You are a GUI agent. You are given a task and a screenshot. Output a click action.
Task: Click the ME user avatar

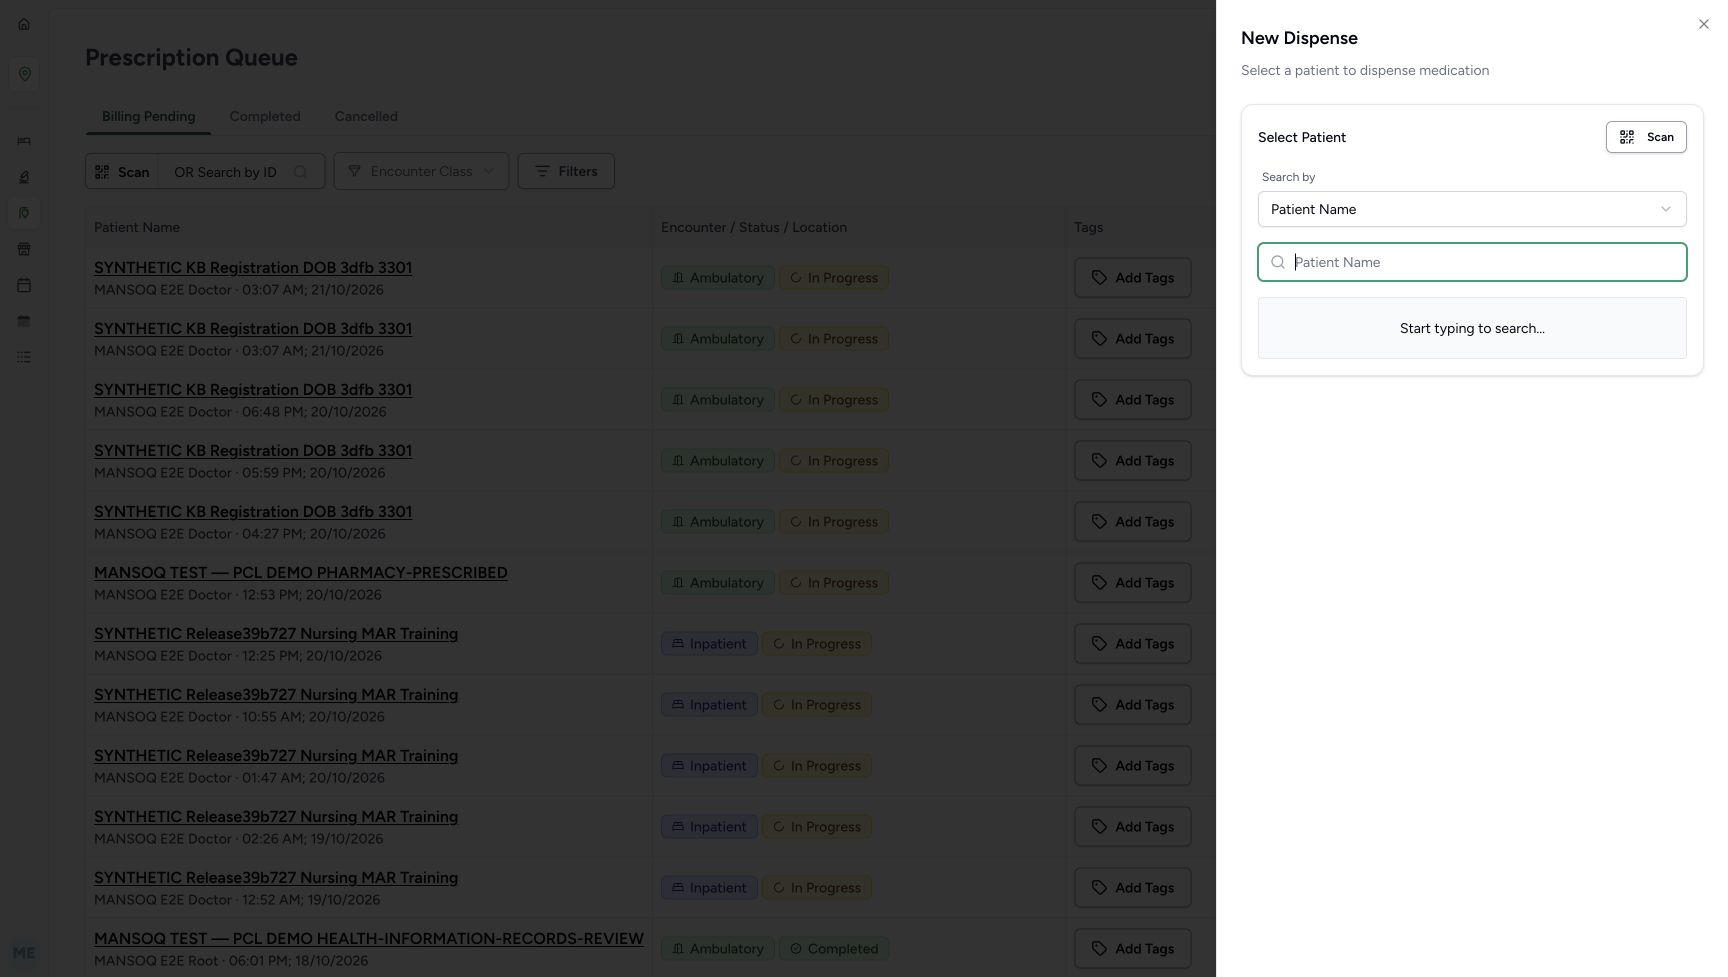click(x=24, y=953)
